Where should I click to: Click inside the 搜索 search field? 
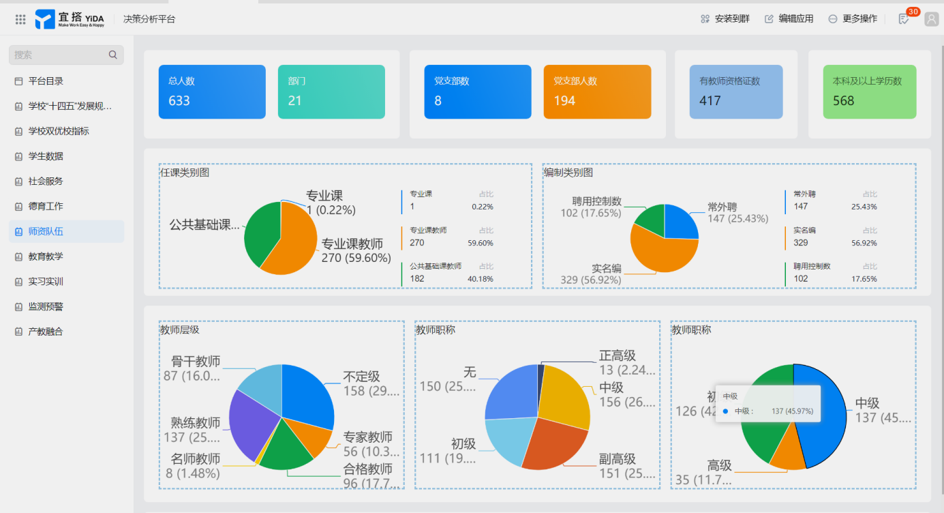[x=66, y=55]
